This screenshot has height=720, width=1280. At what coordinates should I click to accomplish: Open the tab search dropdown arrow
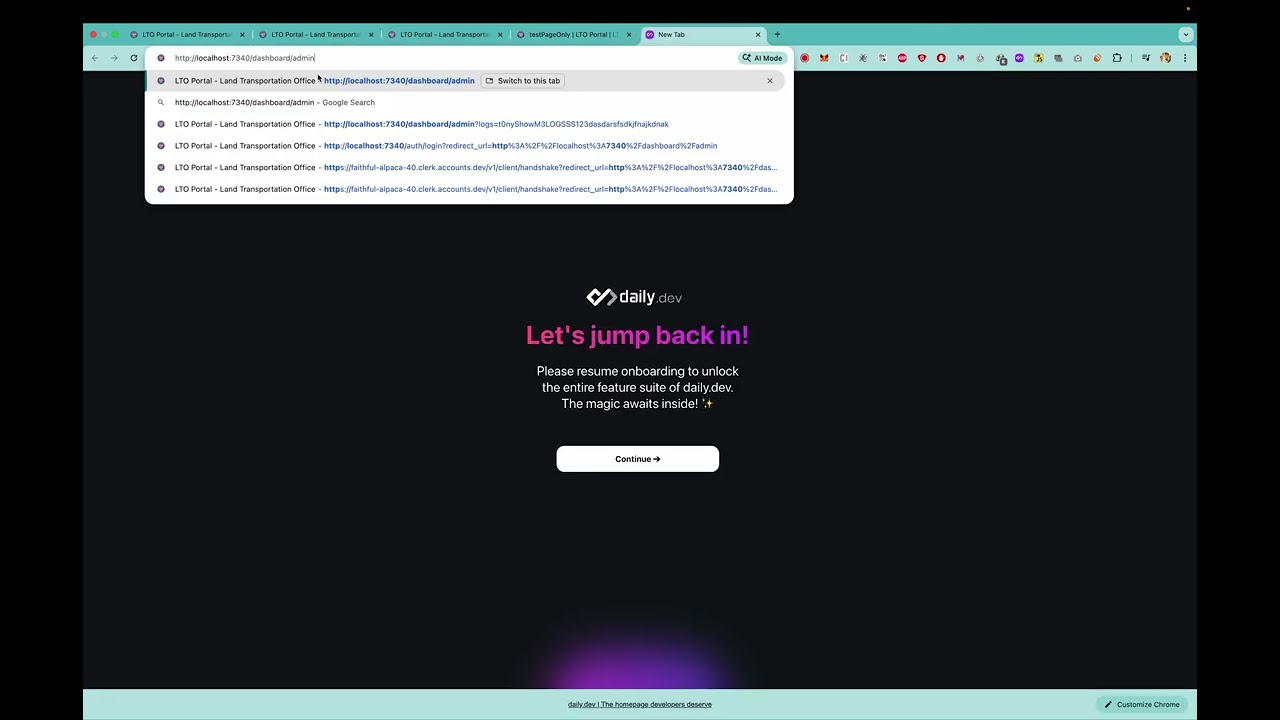click(1185, 34)
